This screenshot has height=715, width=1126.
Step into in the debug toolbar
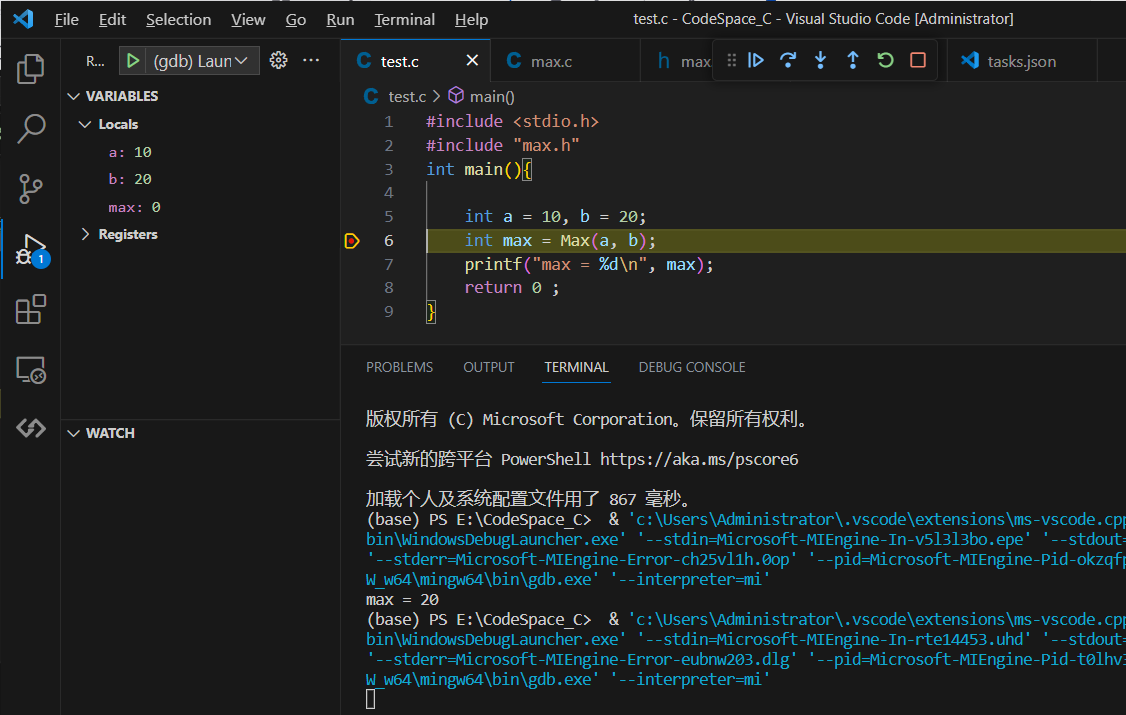[820, 60]
